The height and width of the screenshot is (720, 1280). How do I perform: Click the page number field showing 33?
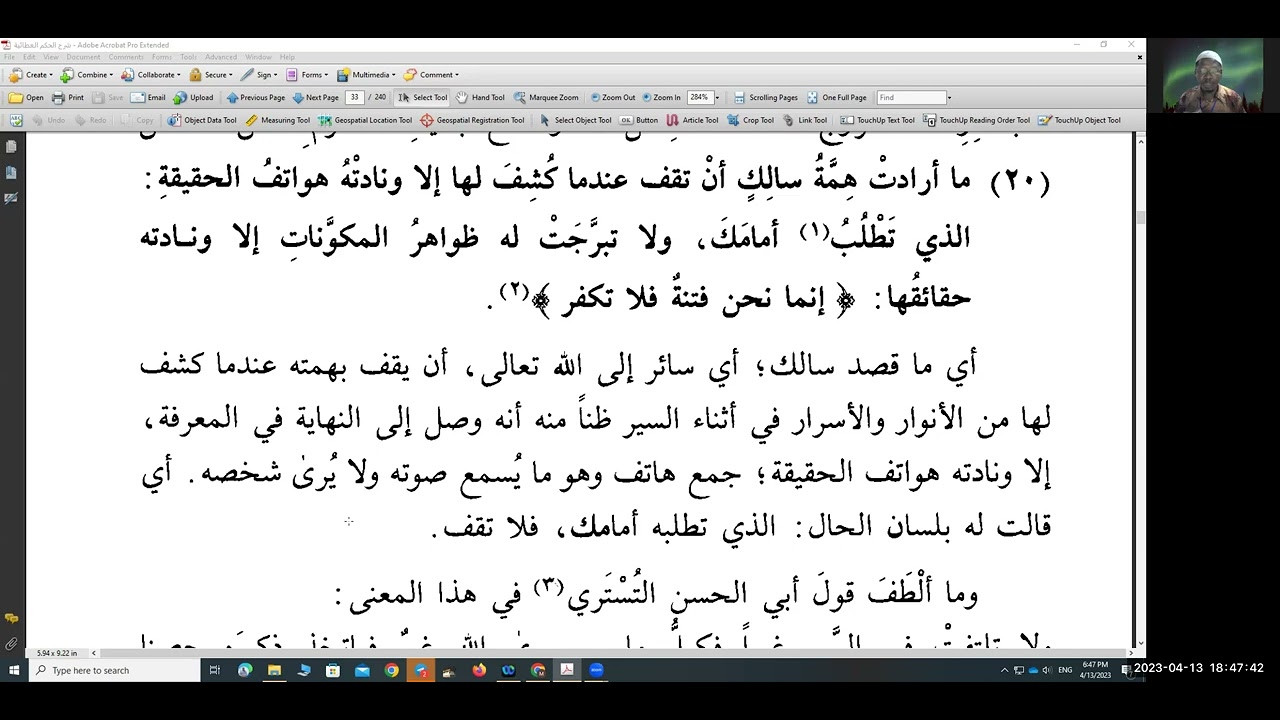click(x=354, y=97)
